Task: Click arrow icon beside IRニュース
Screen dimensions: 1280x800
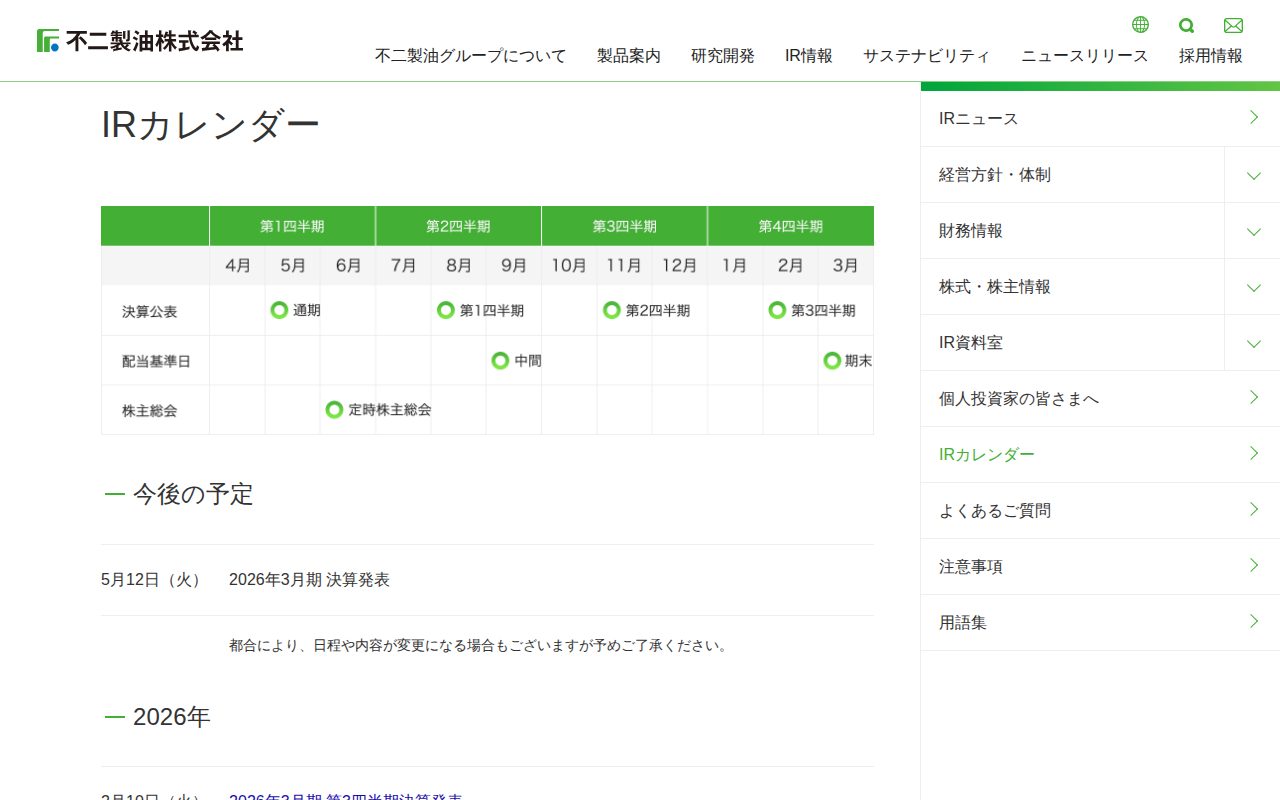Action: point(1254,118)
